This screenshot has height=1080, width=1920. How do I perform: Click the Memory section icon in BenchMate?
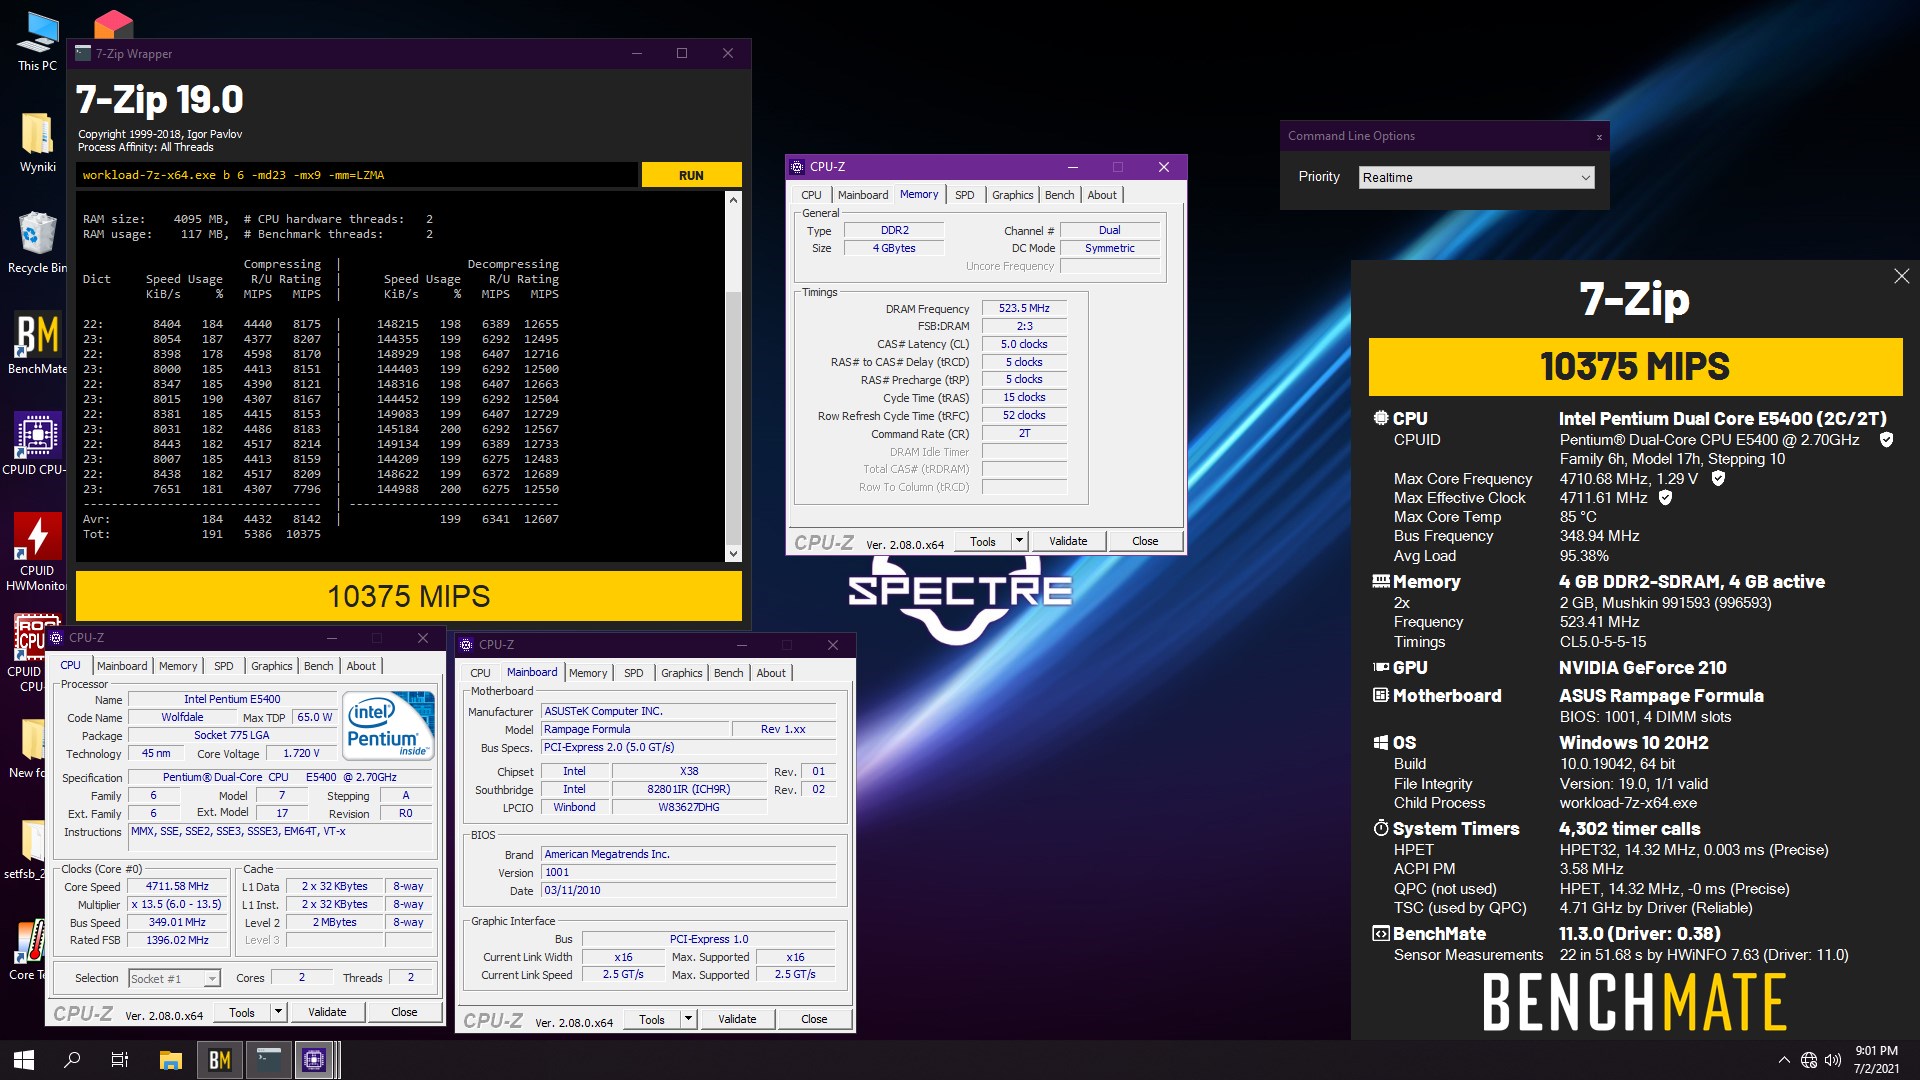click(x=1381, y=582)
